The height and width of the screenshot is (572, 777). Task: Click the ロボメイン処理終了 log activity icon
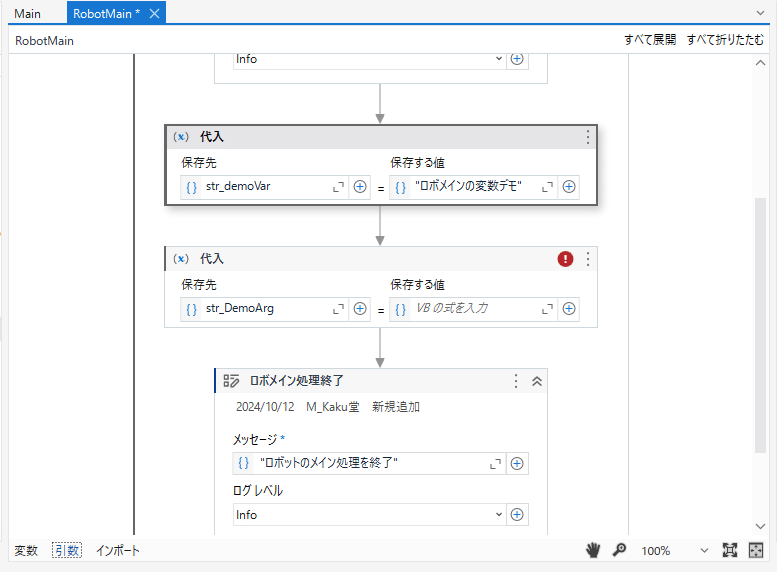tap(231, 381)
